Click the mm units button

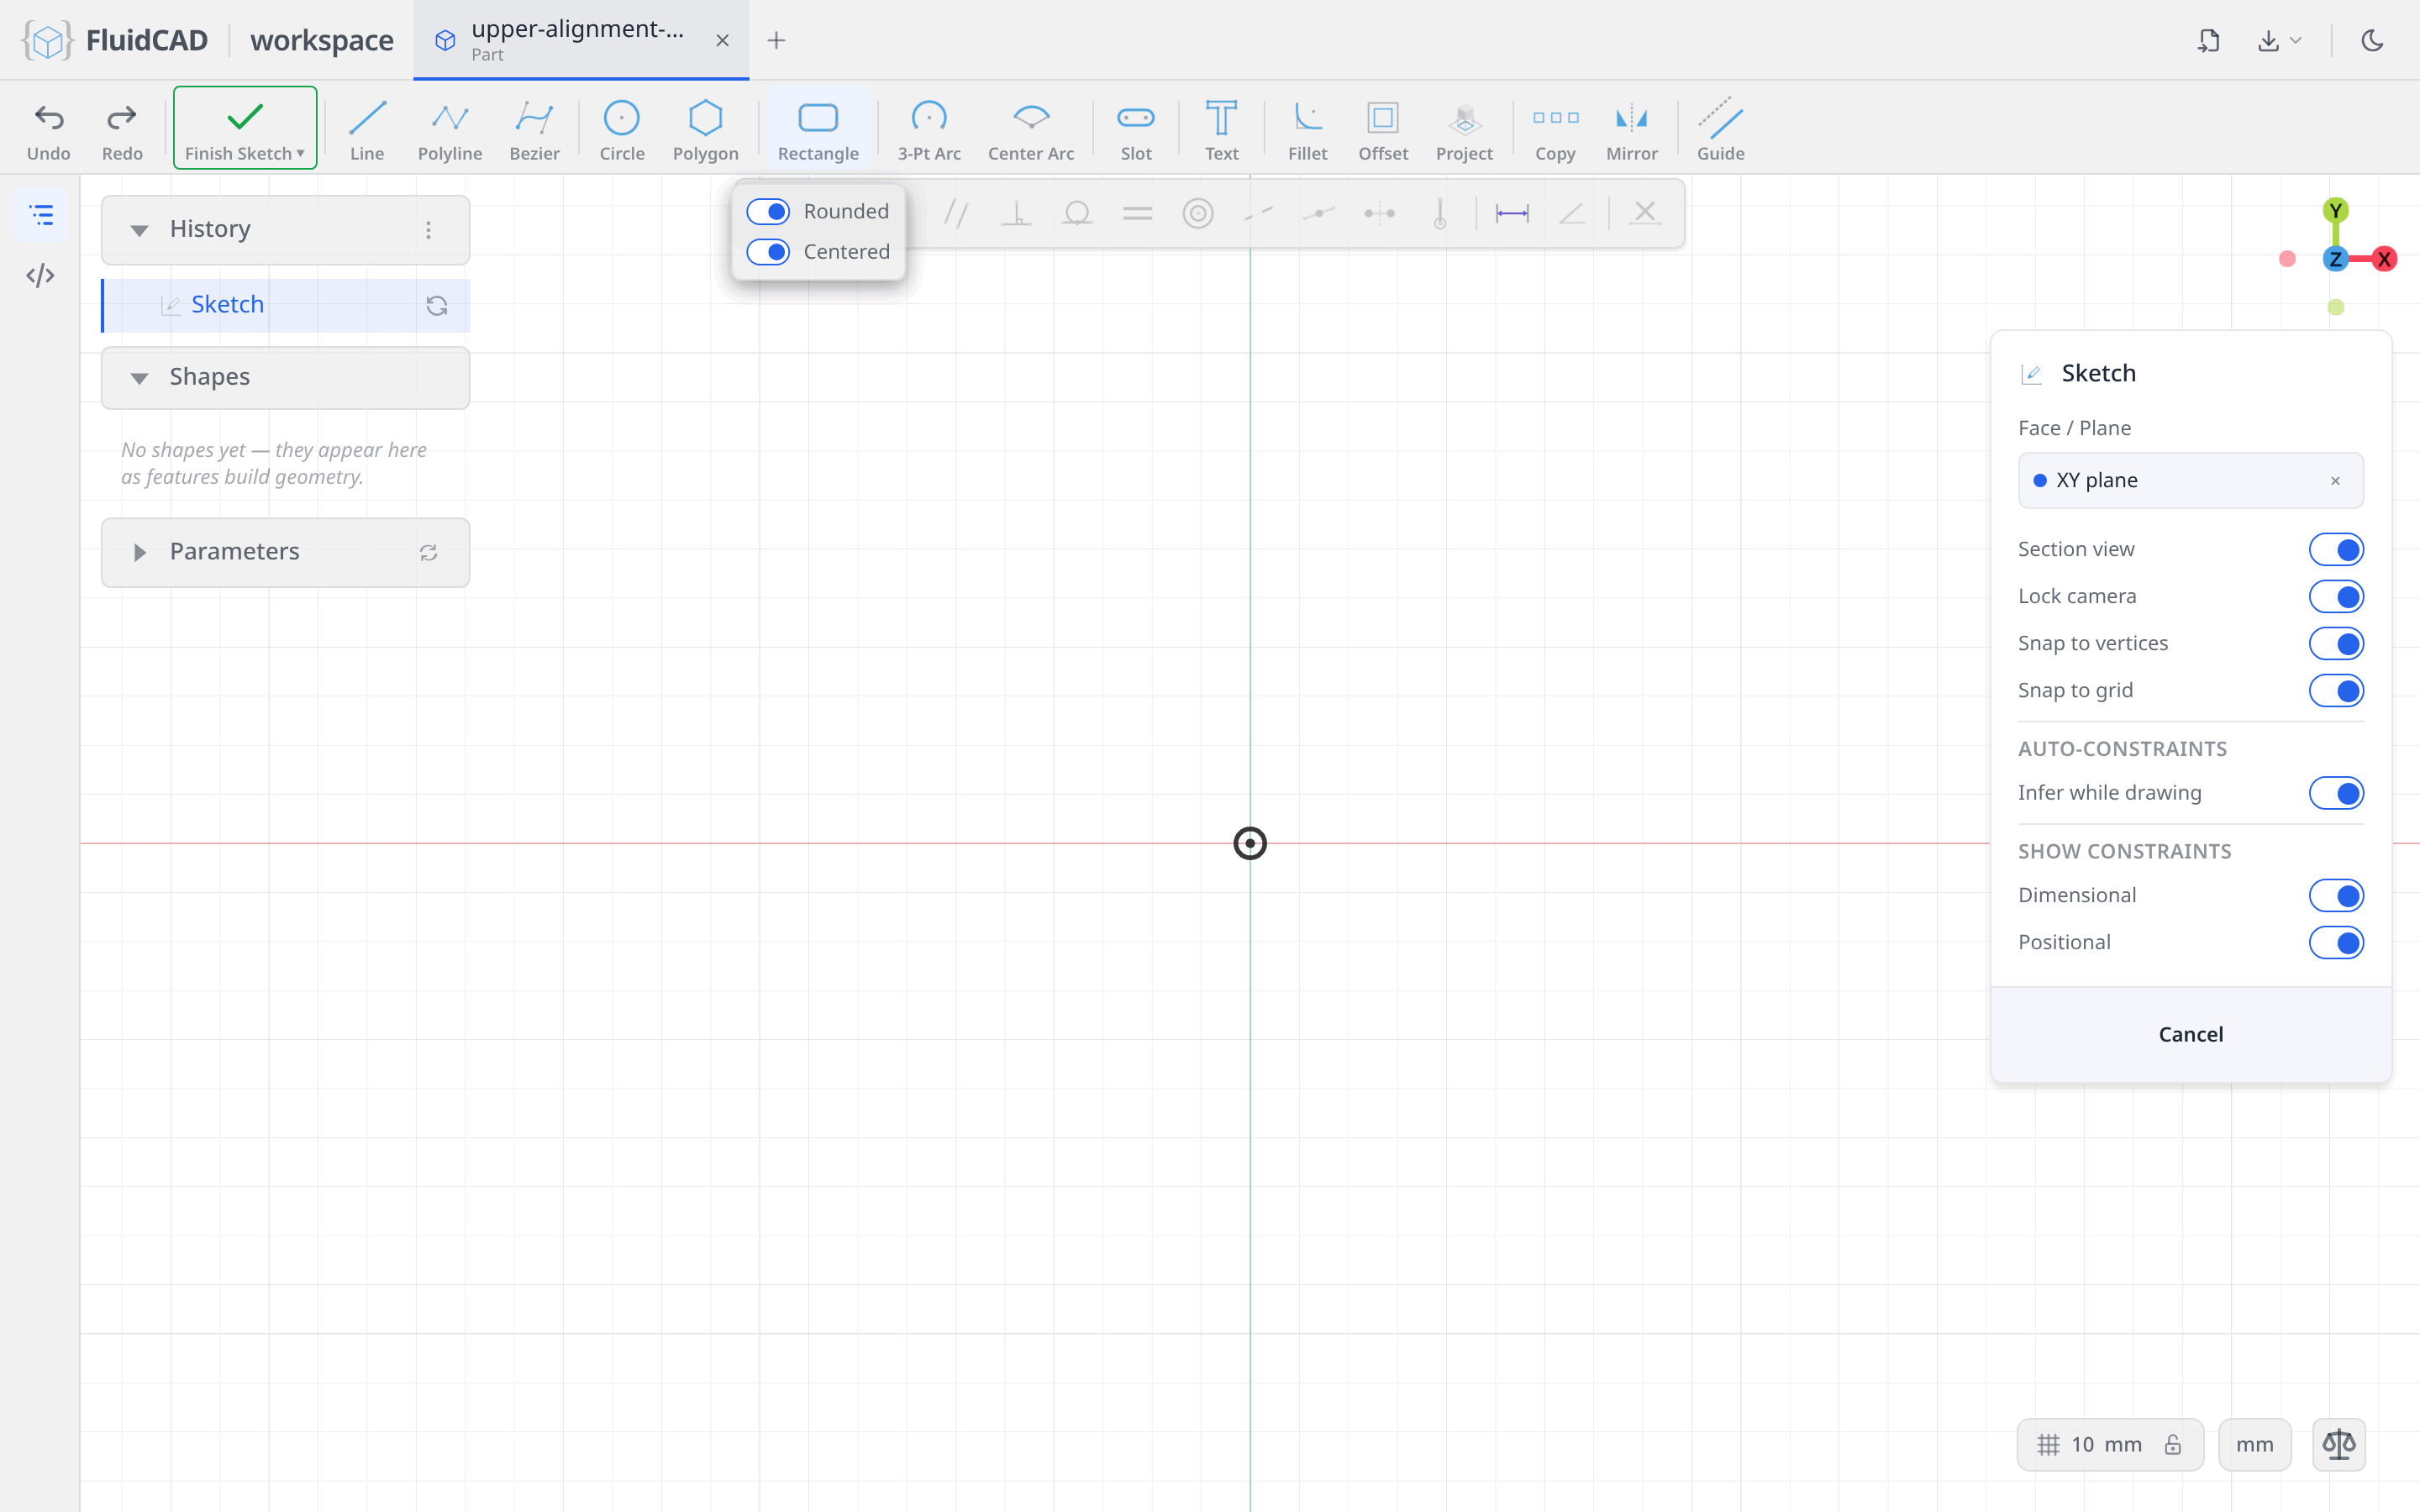[2254, 1444]
